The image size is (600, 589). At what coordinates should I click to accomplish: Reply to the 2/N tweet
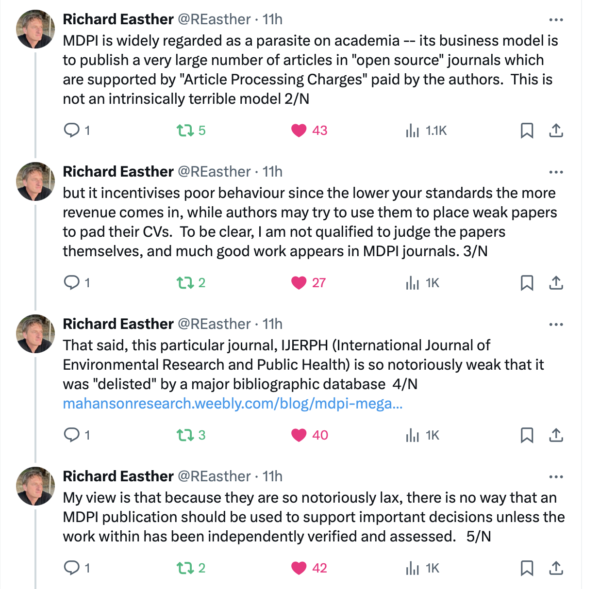(x=71, y=130)
